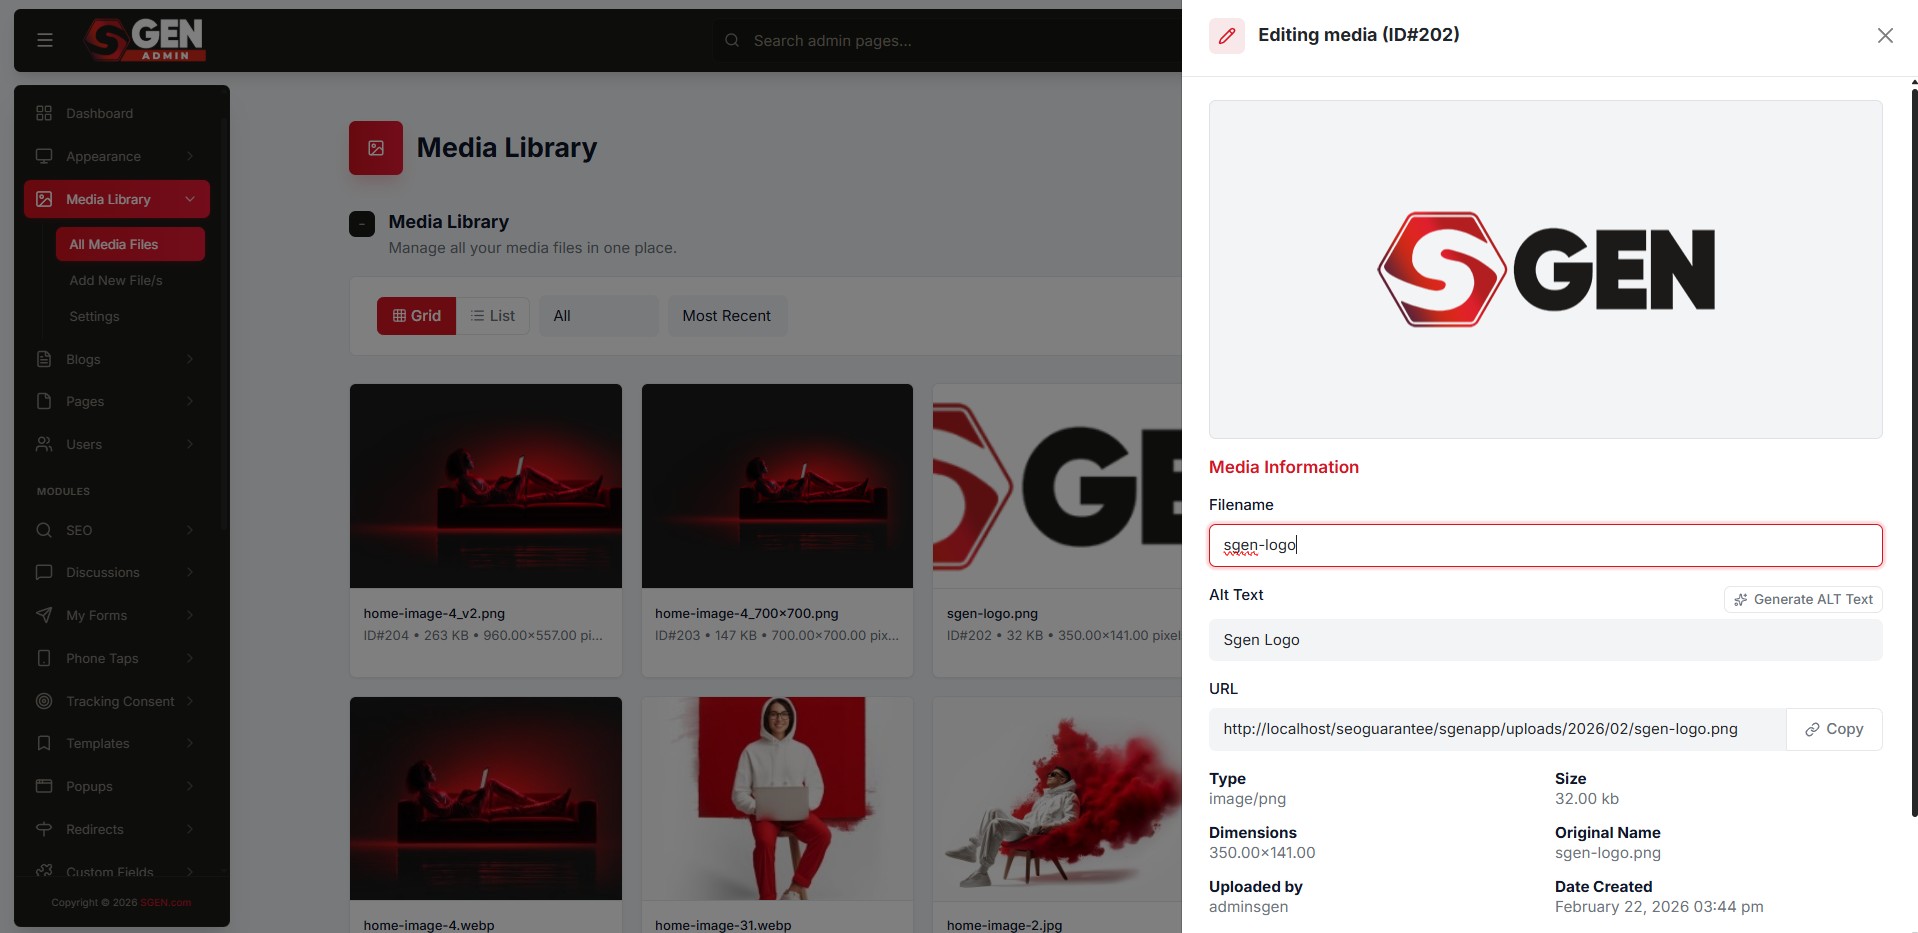
Task: Click the link icon on the Copy button
Action: click(1812, 730)
